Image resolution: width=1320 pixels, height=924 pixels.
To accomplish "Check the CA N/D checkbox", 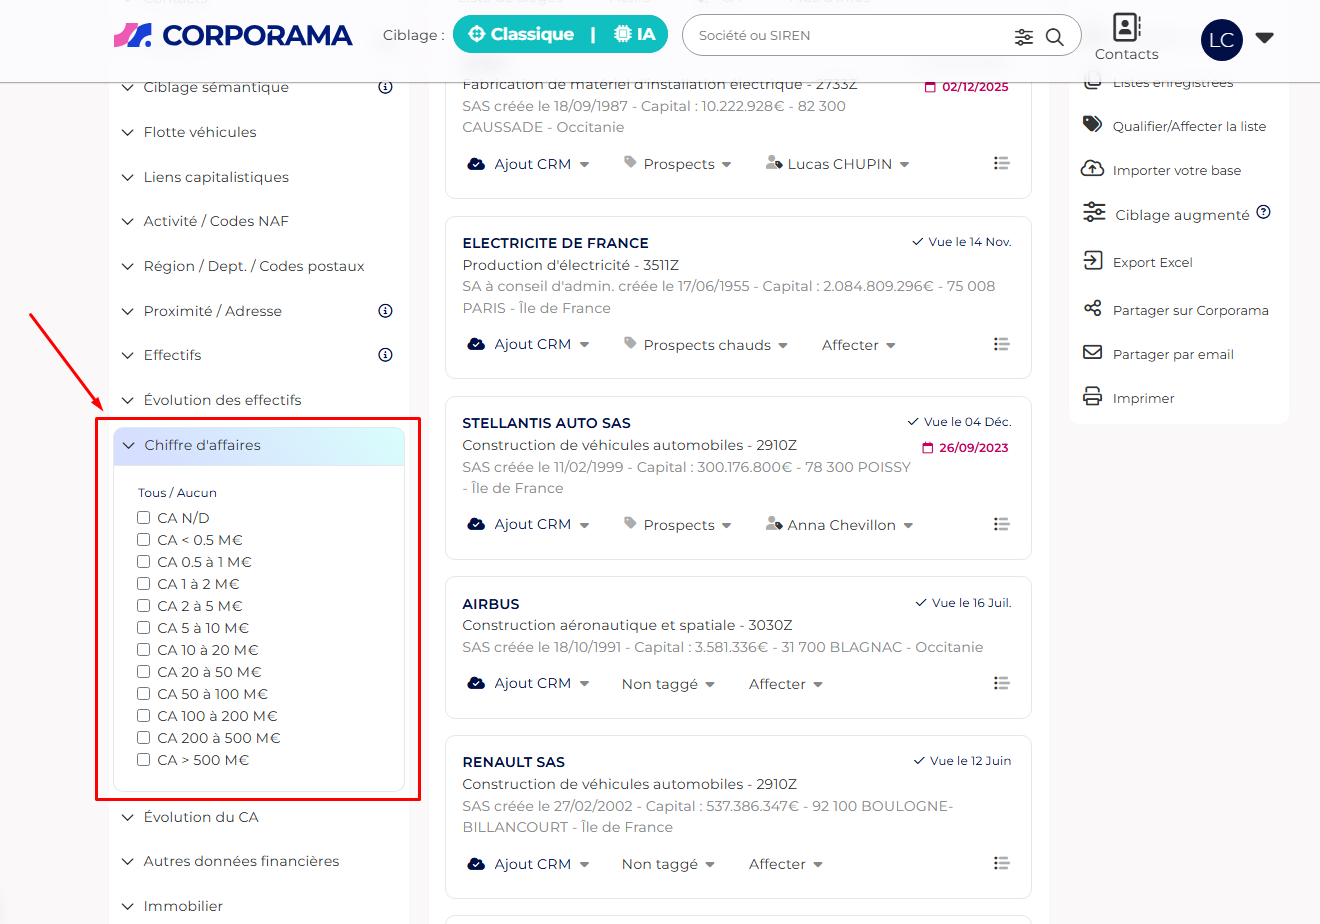I will 144,518.
